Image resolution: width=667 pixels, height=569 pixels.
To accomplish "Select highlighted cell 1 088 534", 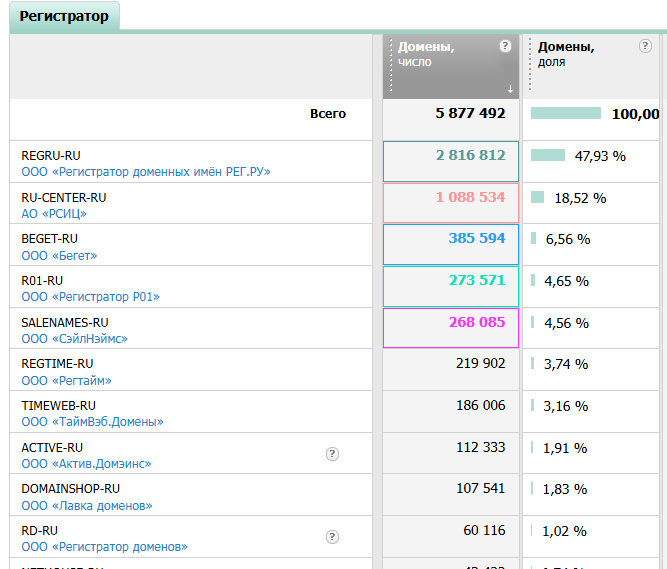I will pos(451,203).
